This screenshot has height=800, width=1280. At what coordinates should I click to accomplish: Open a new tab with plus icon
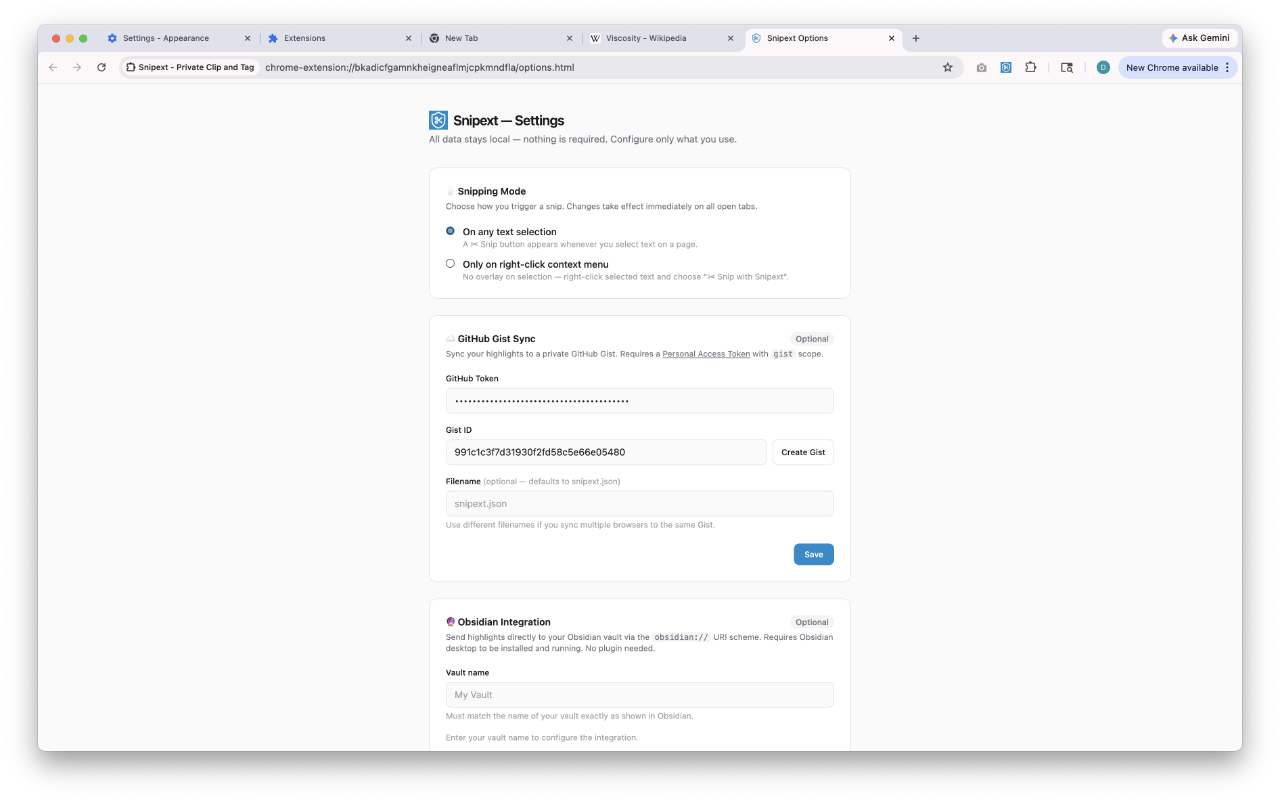click(916, 38)
